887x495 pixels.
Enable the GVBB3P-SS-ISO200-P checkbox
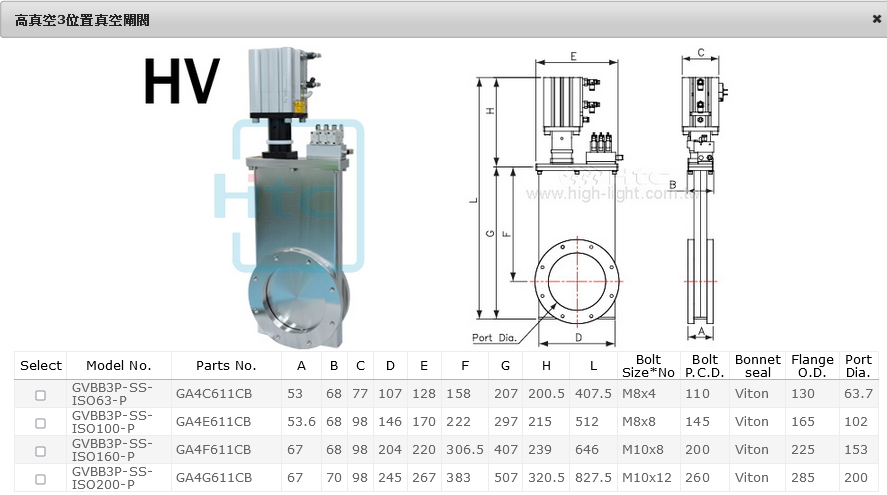click(41, 479)
